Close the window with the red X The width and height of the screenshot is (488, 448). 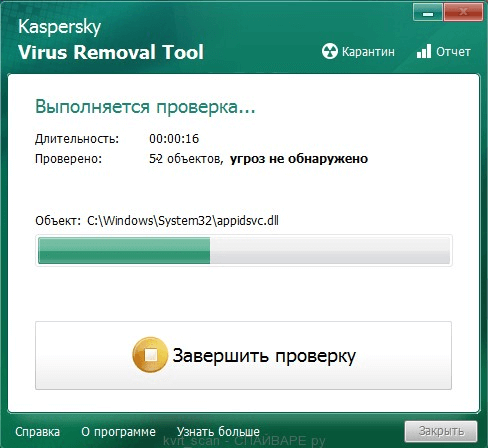tap(463, 13)
